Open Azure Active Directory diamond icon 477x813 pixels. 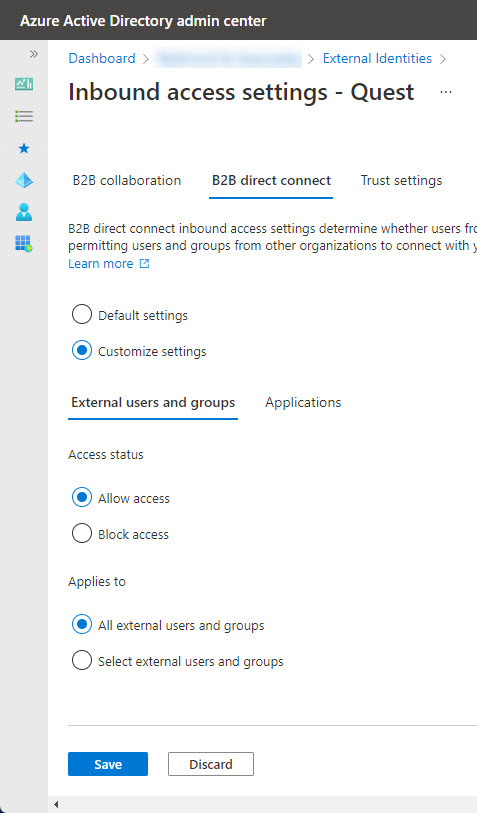pyautogui.click(x=24, y=180)
